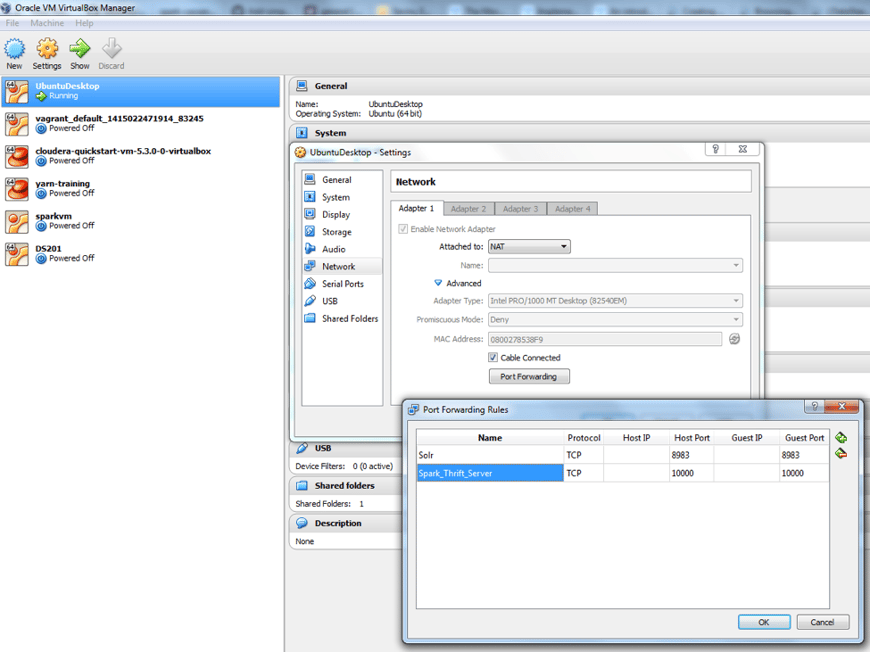Open the Settings gear toolbar icon
Screen dimensions: 870x652
tap(47, 49)
